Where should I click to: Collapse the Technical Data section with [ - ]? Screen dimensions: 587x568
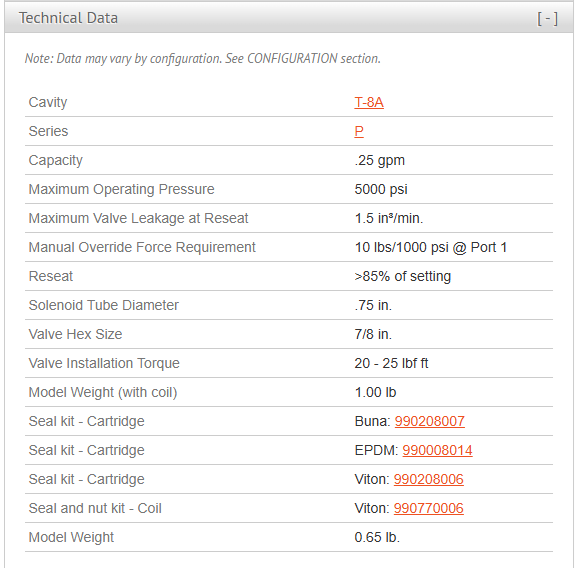tap(547, 18)
